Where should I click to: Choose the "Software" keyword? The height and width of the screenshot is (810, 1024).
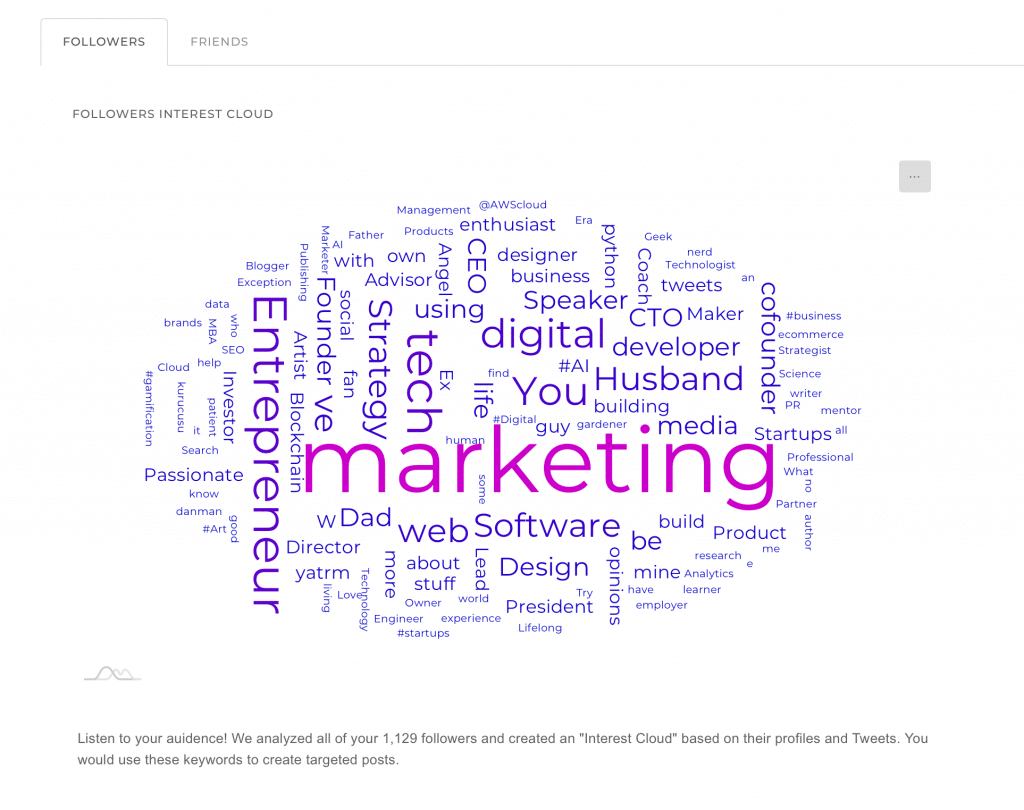click(x=547, y=526)
